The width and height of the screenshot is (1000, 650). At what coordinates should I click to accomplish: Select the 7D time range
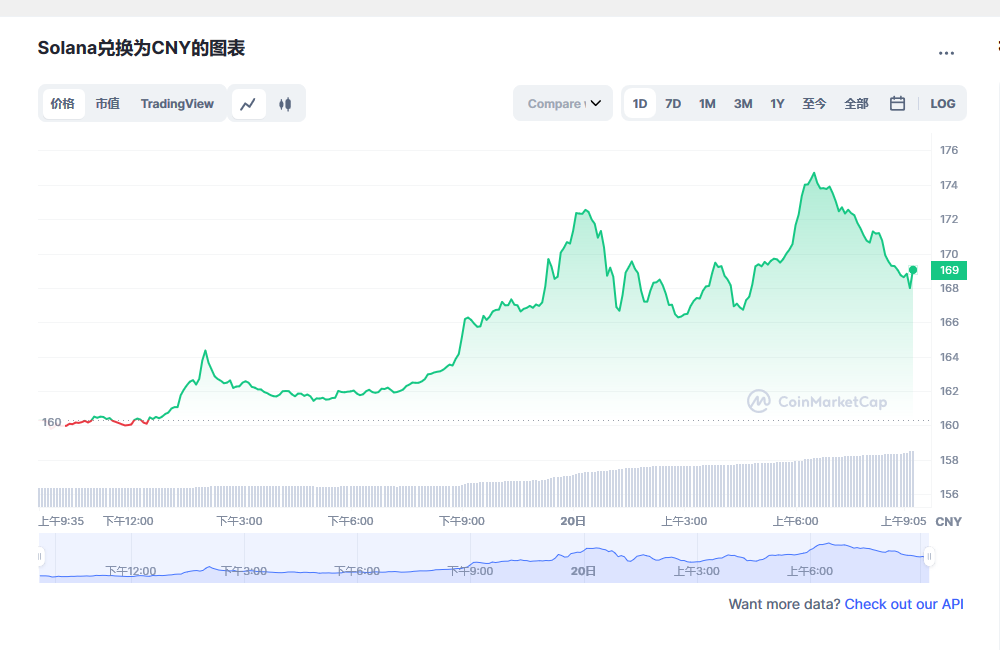pos(673,103)
